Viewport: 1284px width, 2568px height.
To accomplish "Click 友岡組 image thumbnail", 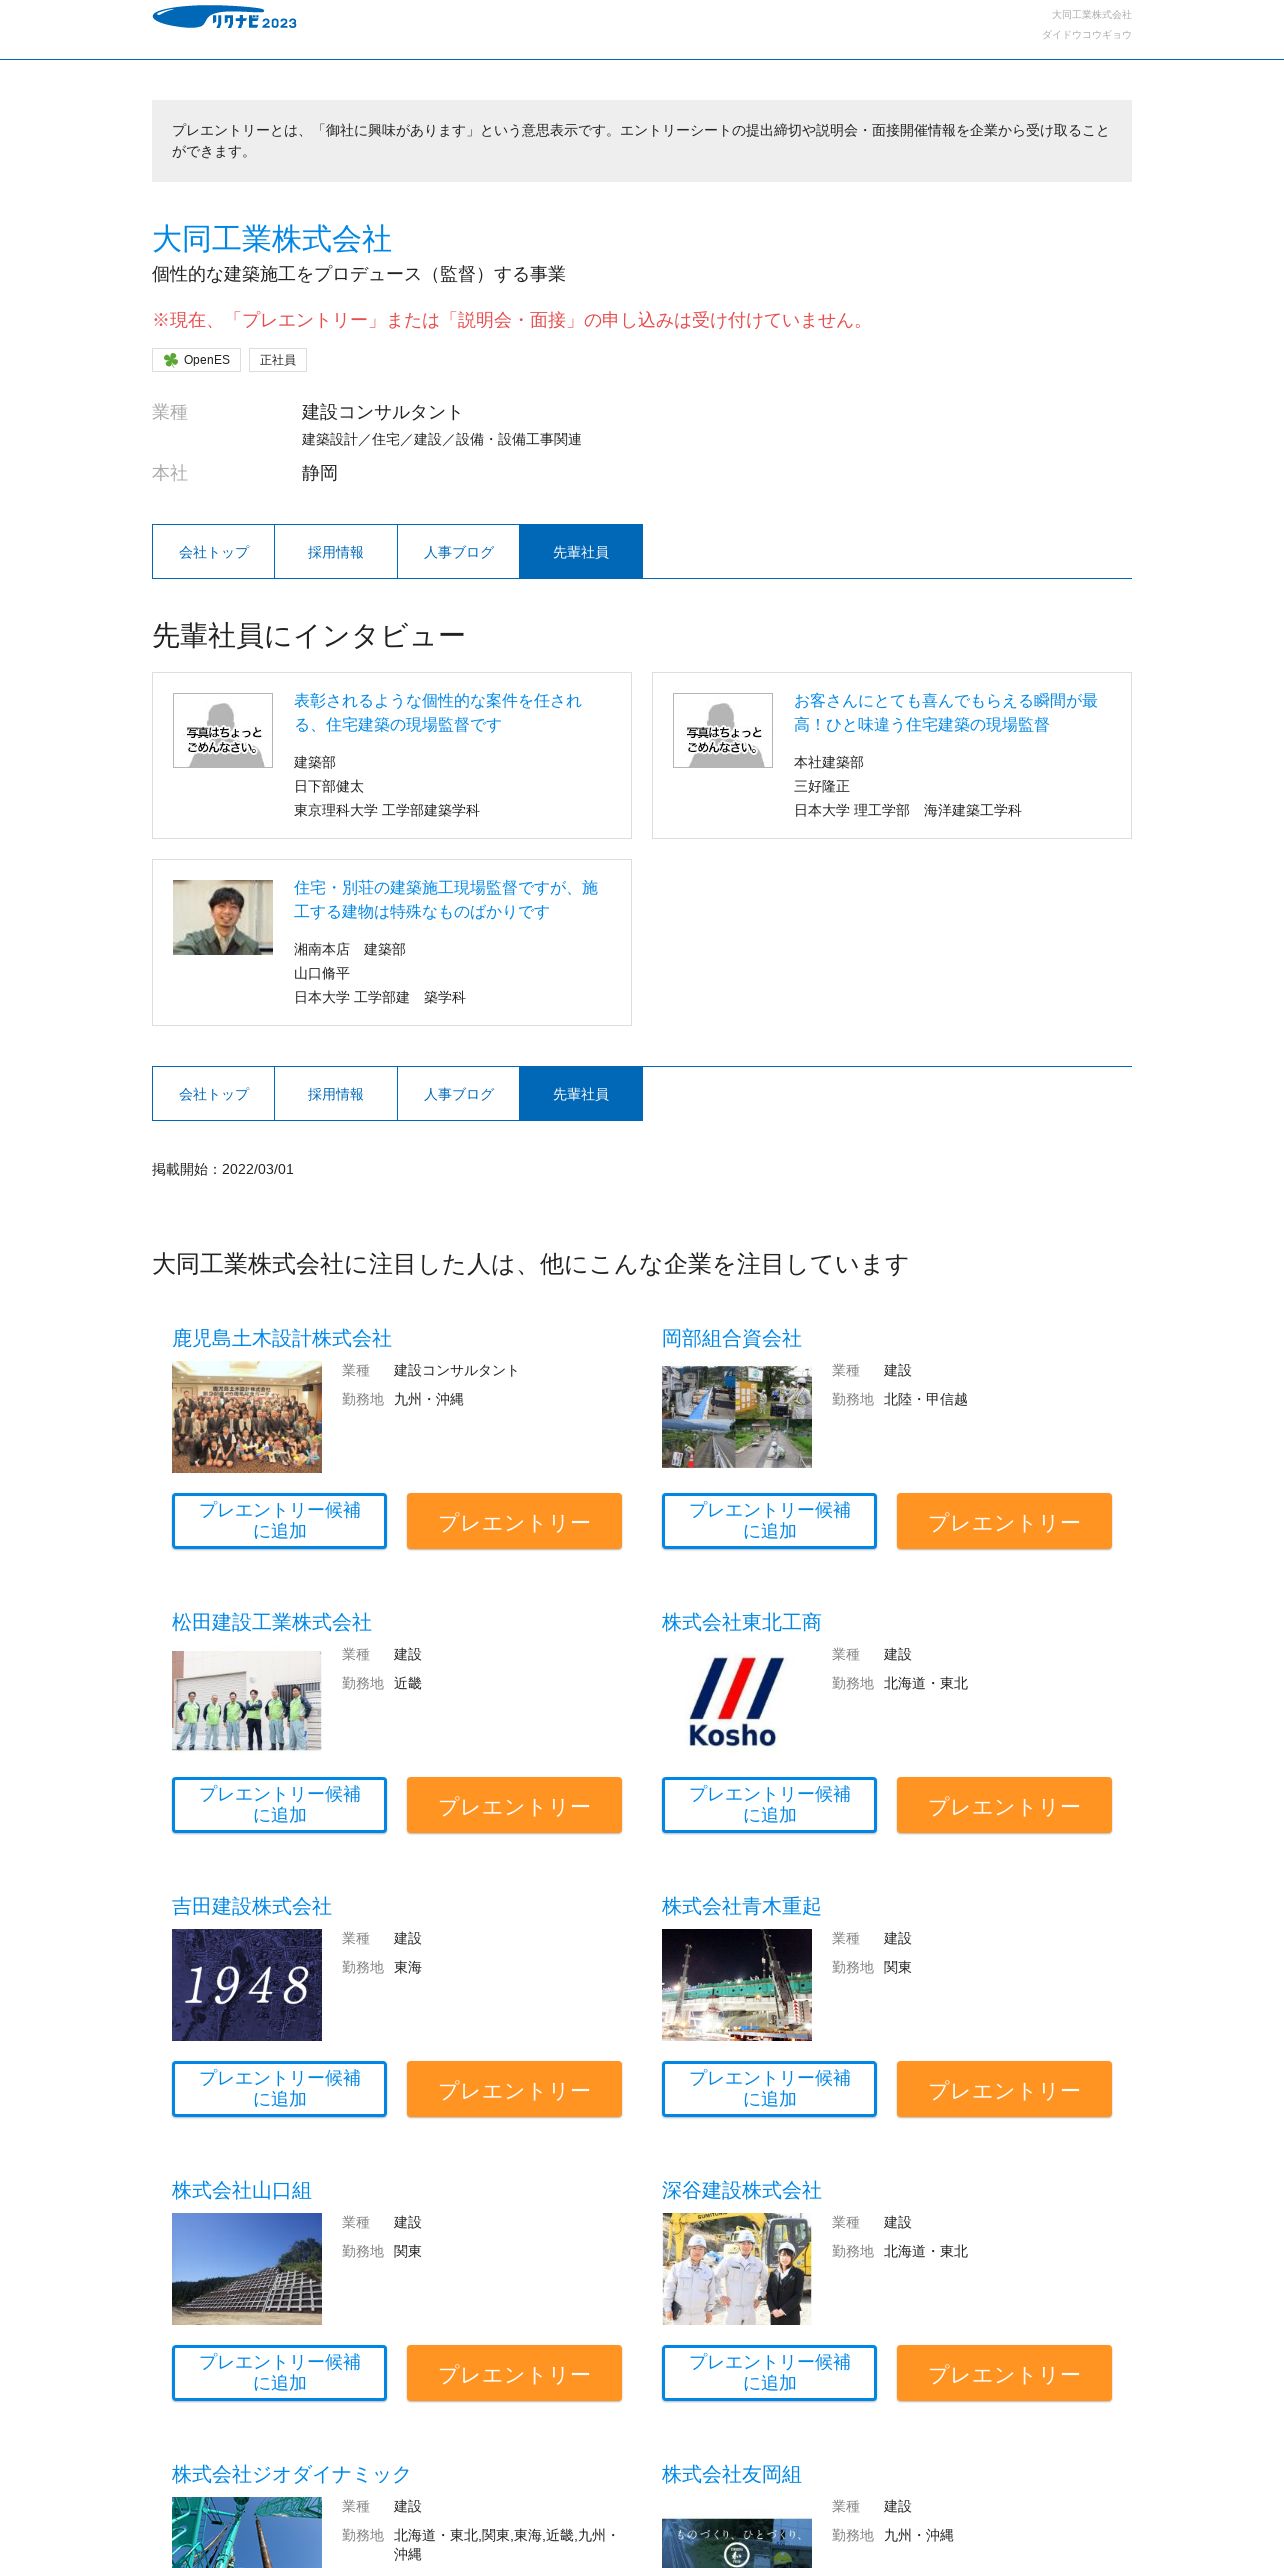I will [x=737, y=2543].
